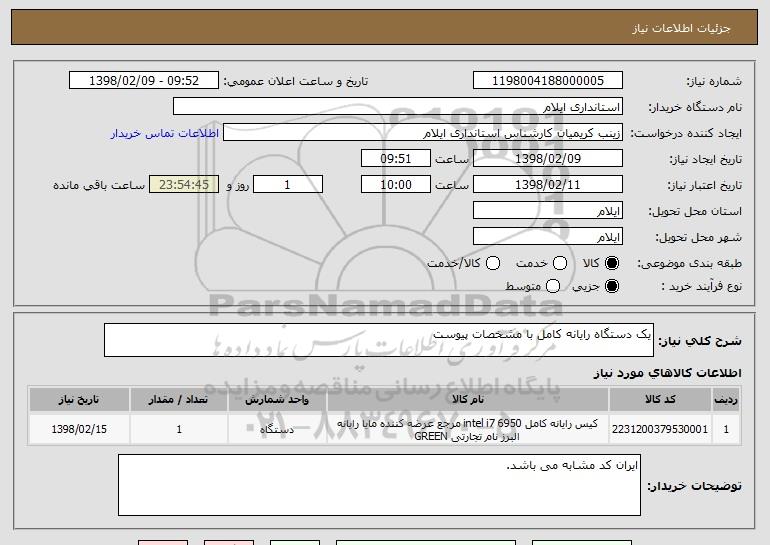Image resolution: width=770 pixels, height=545 pixels.
Task: Click the countdown timer 23:54:45
Action: click(184, 185)
